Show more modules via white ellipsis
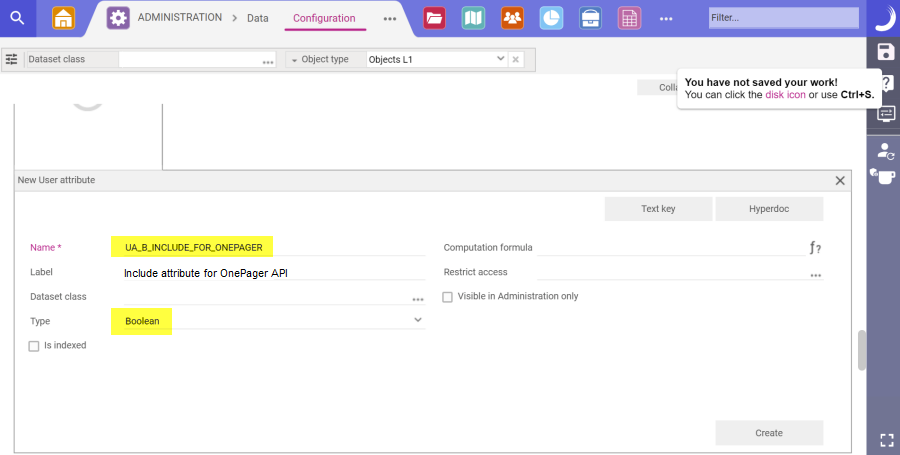Image resolution: width=900 pixels, height=455 pixels. (x=666, y=19)
